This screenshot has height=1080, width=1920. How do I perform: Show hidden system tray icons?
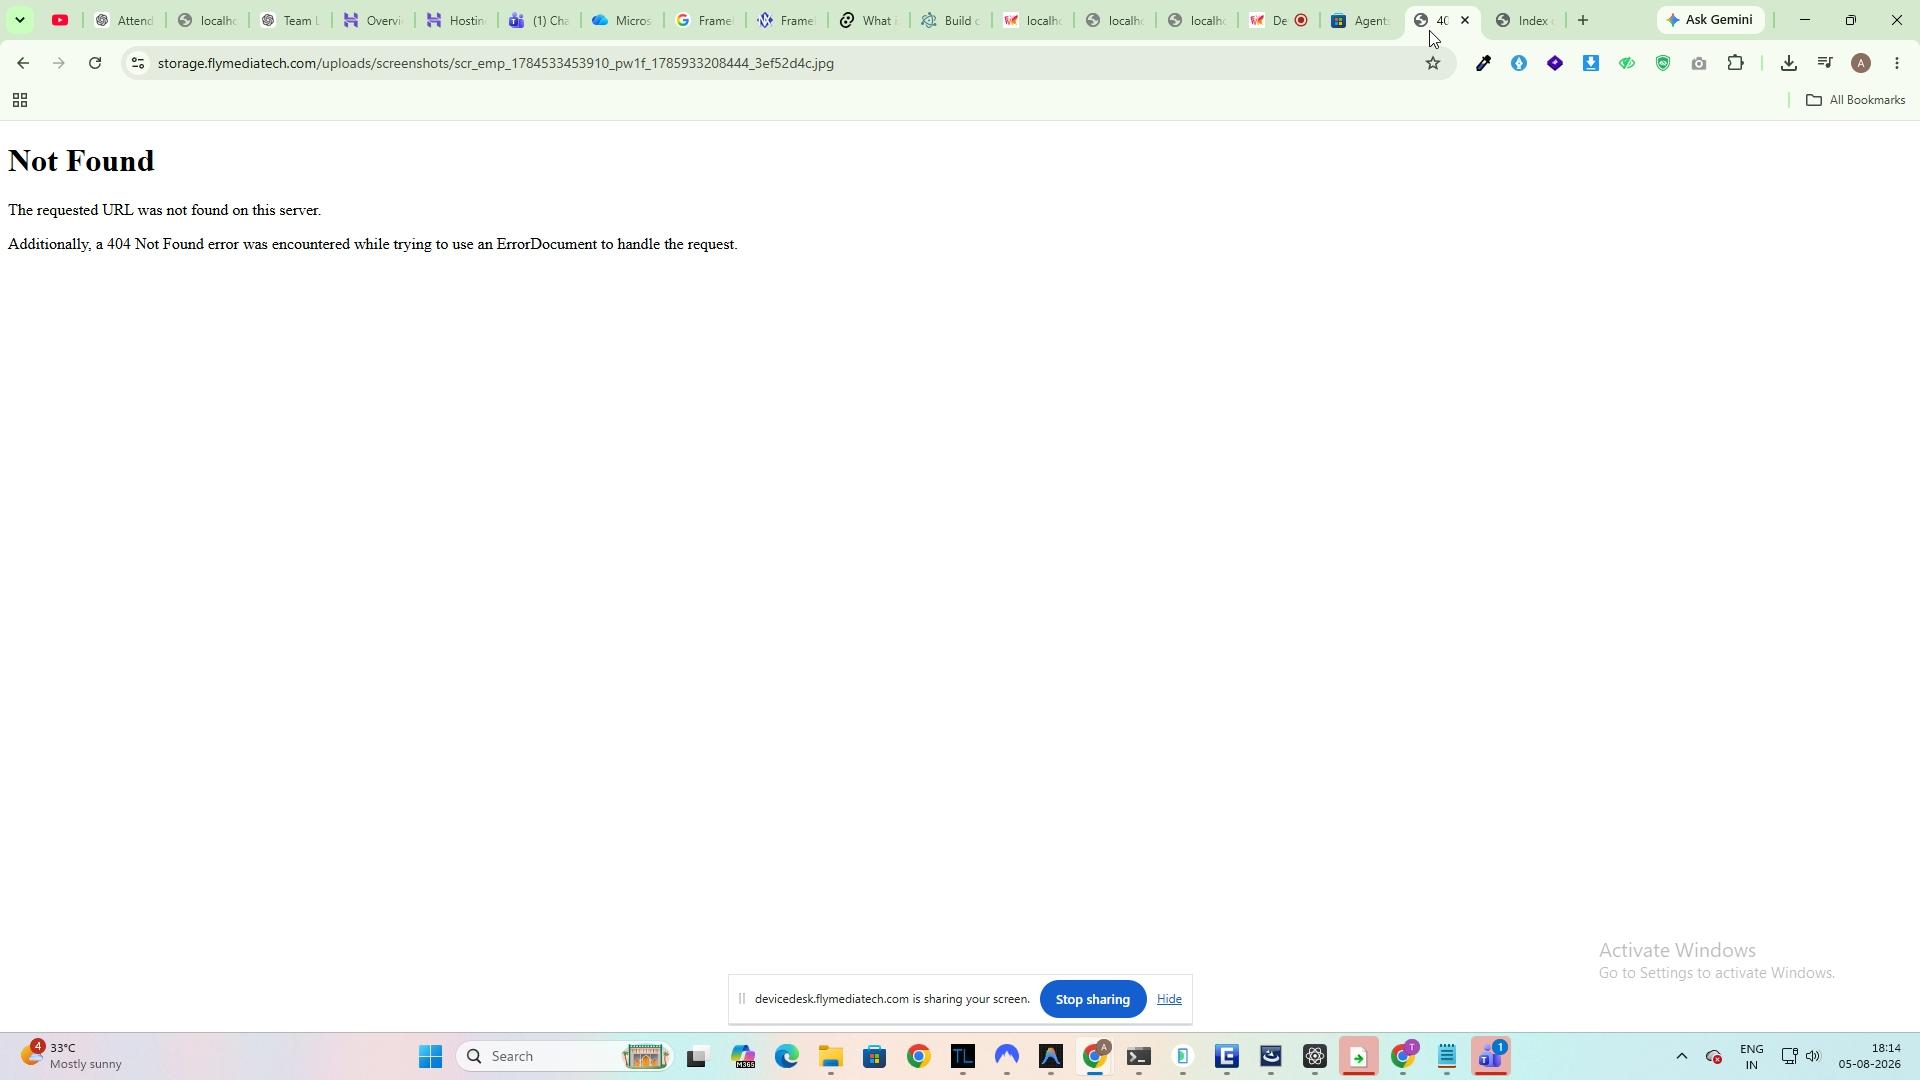[x=1681, y=1056]
